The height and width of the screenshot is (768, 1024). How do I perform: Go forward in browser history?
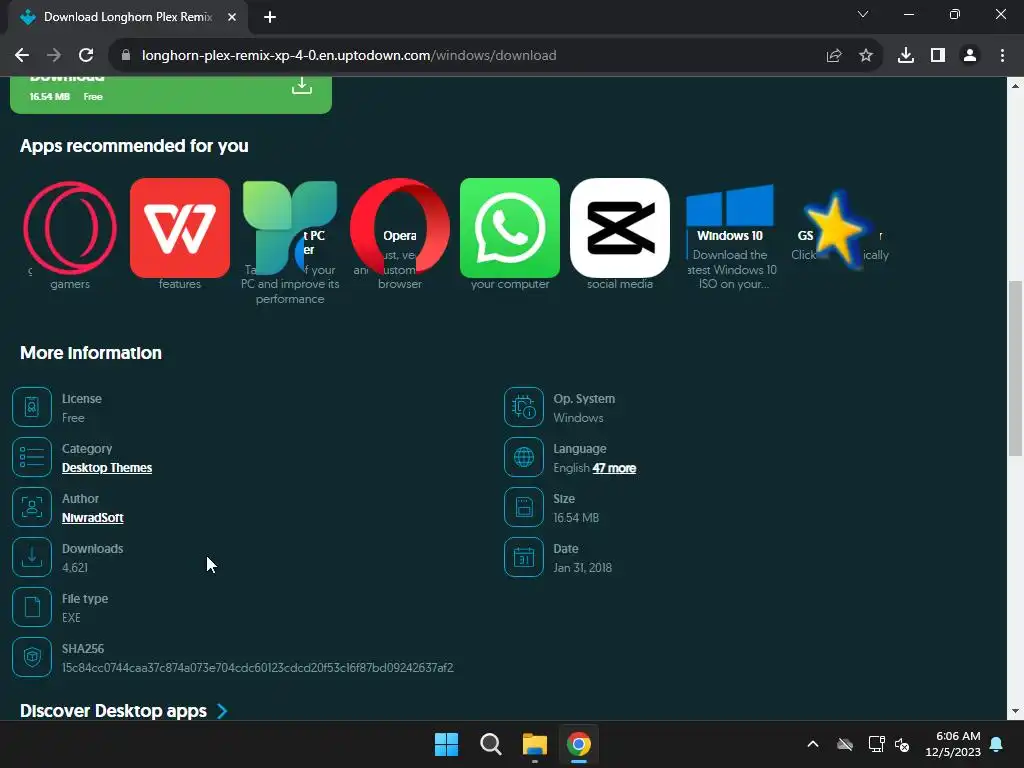click(54, 56)
